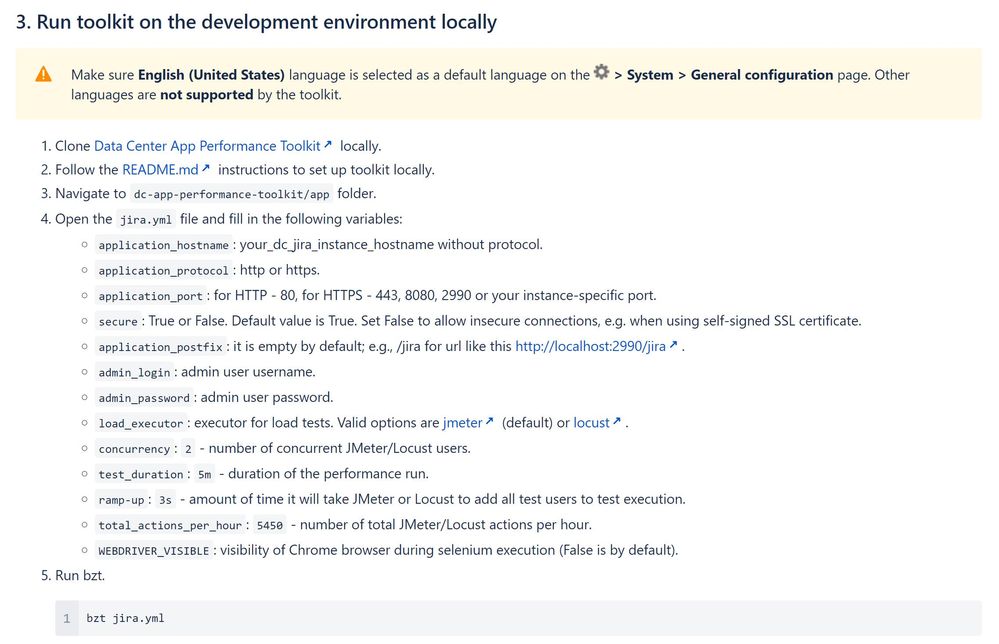Click the bold 'System' text in the note
Image resolution: width=999 pixels, height=644 pixels.
click(x=650, y=75)
